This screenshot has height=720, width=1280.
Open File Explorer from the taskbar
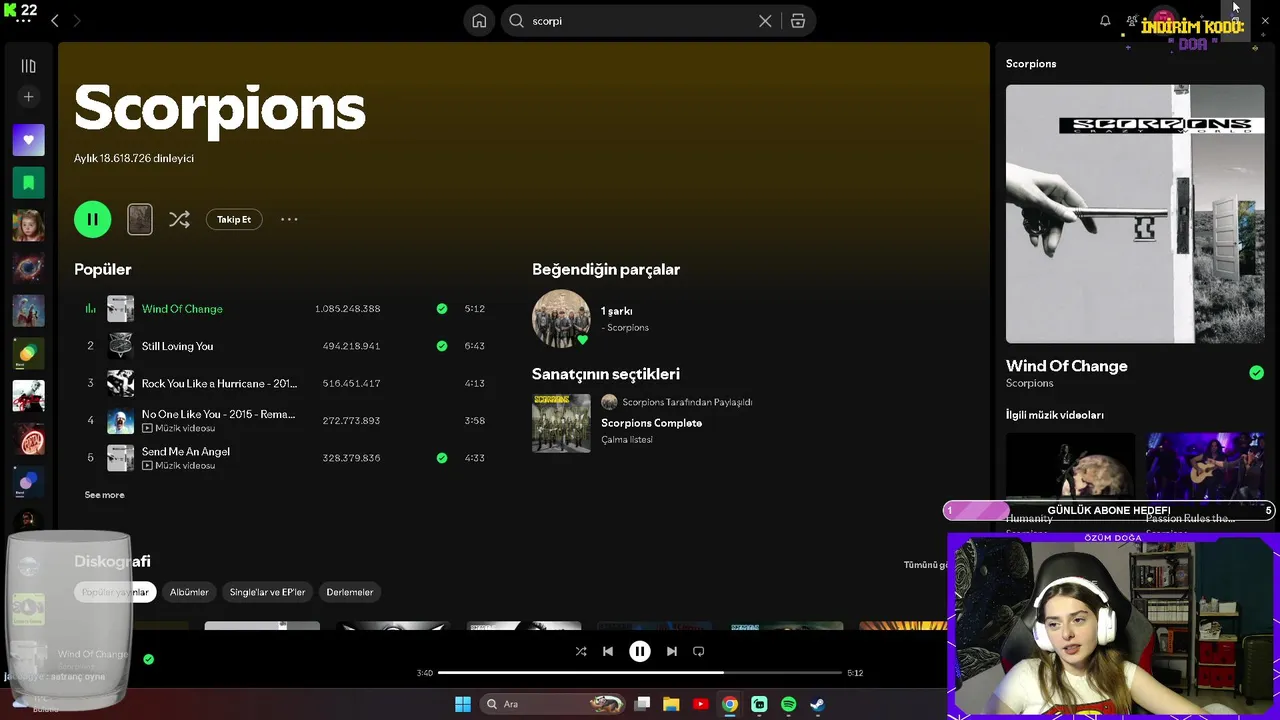tap(671, 704)
